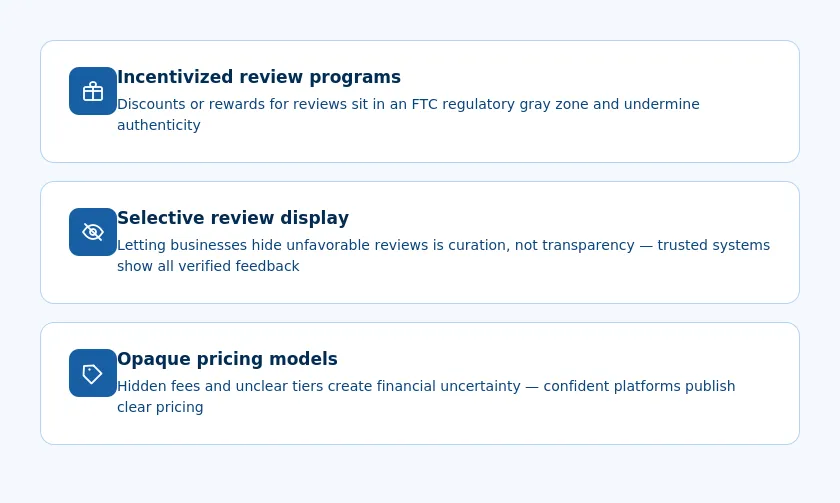
Task: Open the Opaque pricing models card
Action: point(420,383)
